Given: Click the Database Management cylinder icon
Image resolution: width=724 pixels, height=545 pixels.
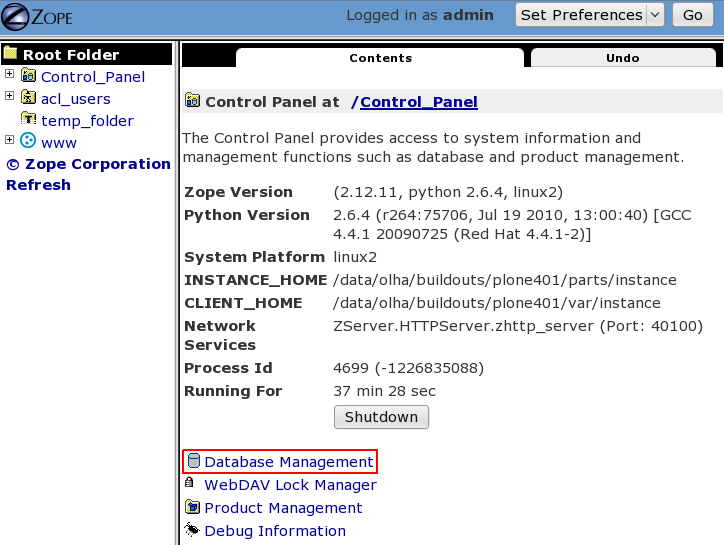Looking at the screenshot, I should [x=194, y=461].
